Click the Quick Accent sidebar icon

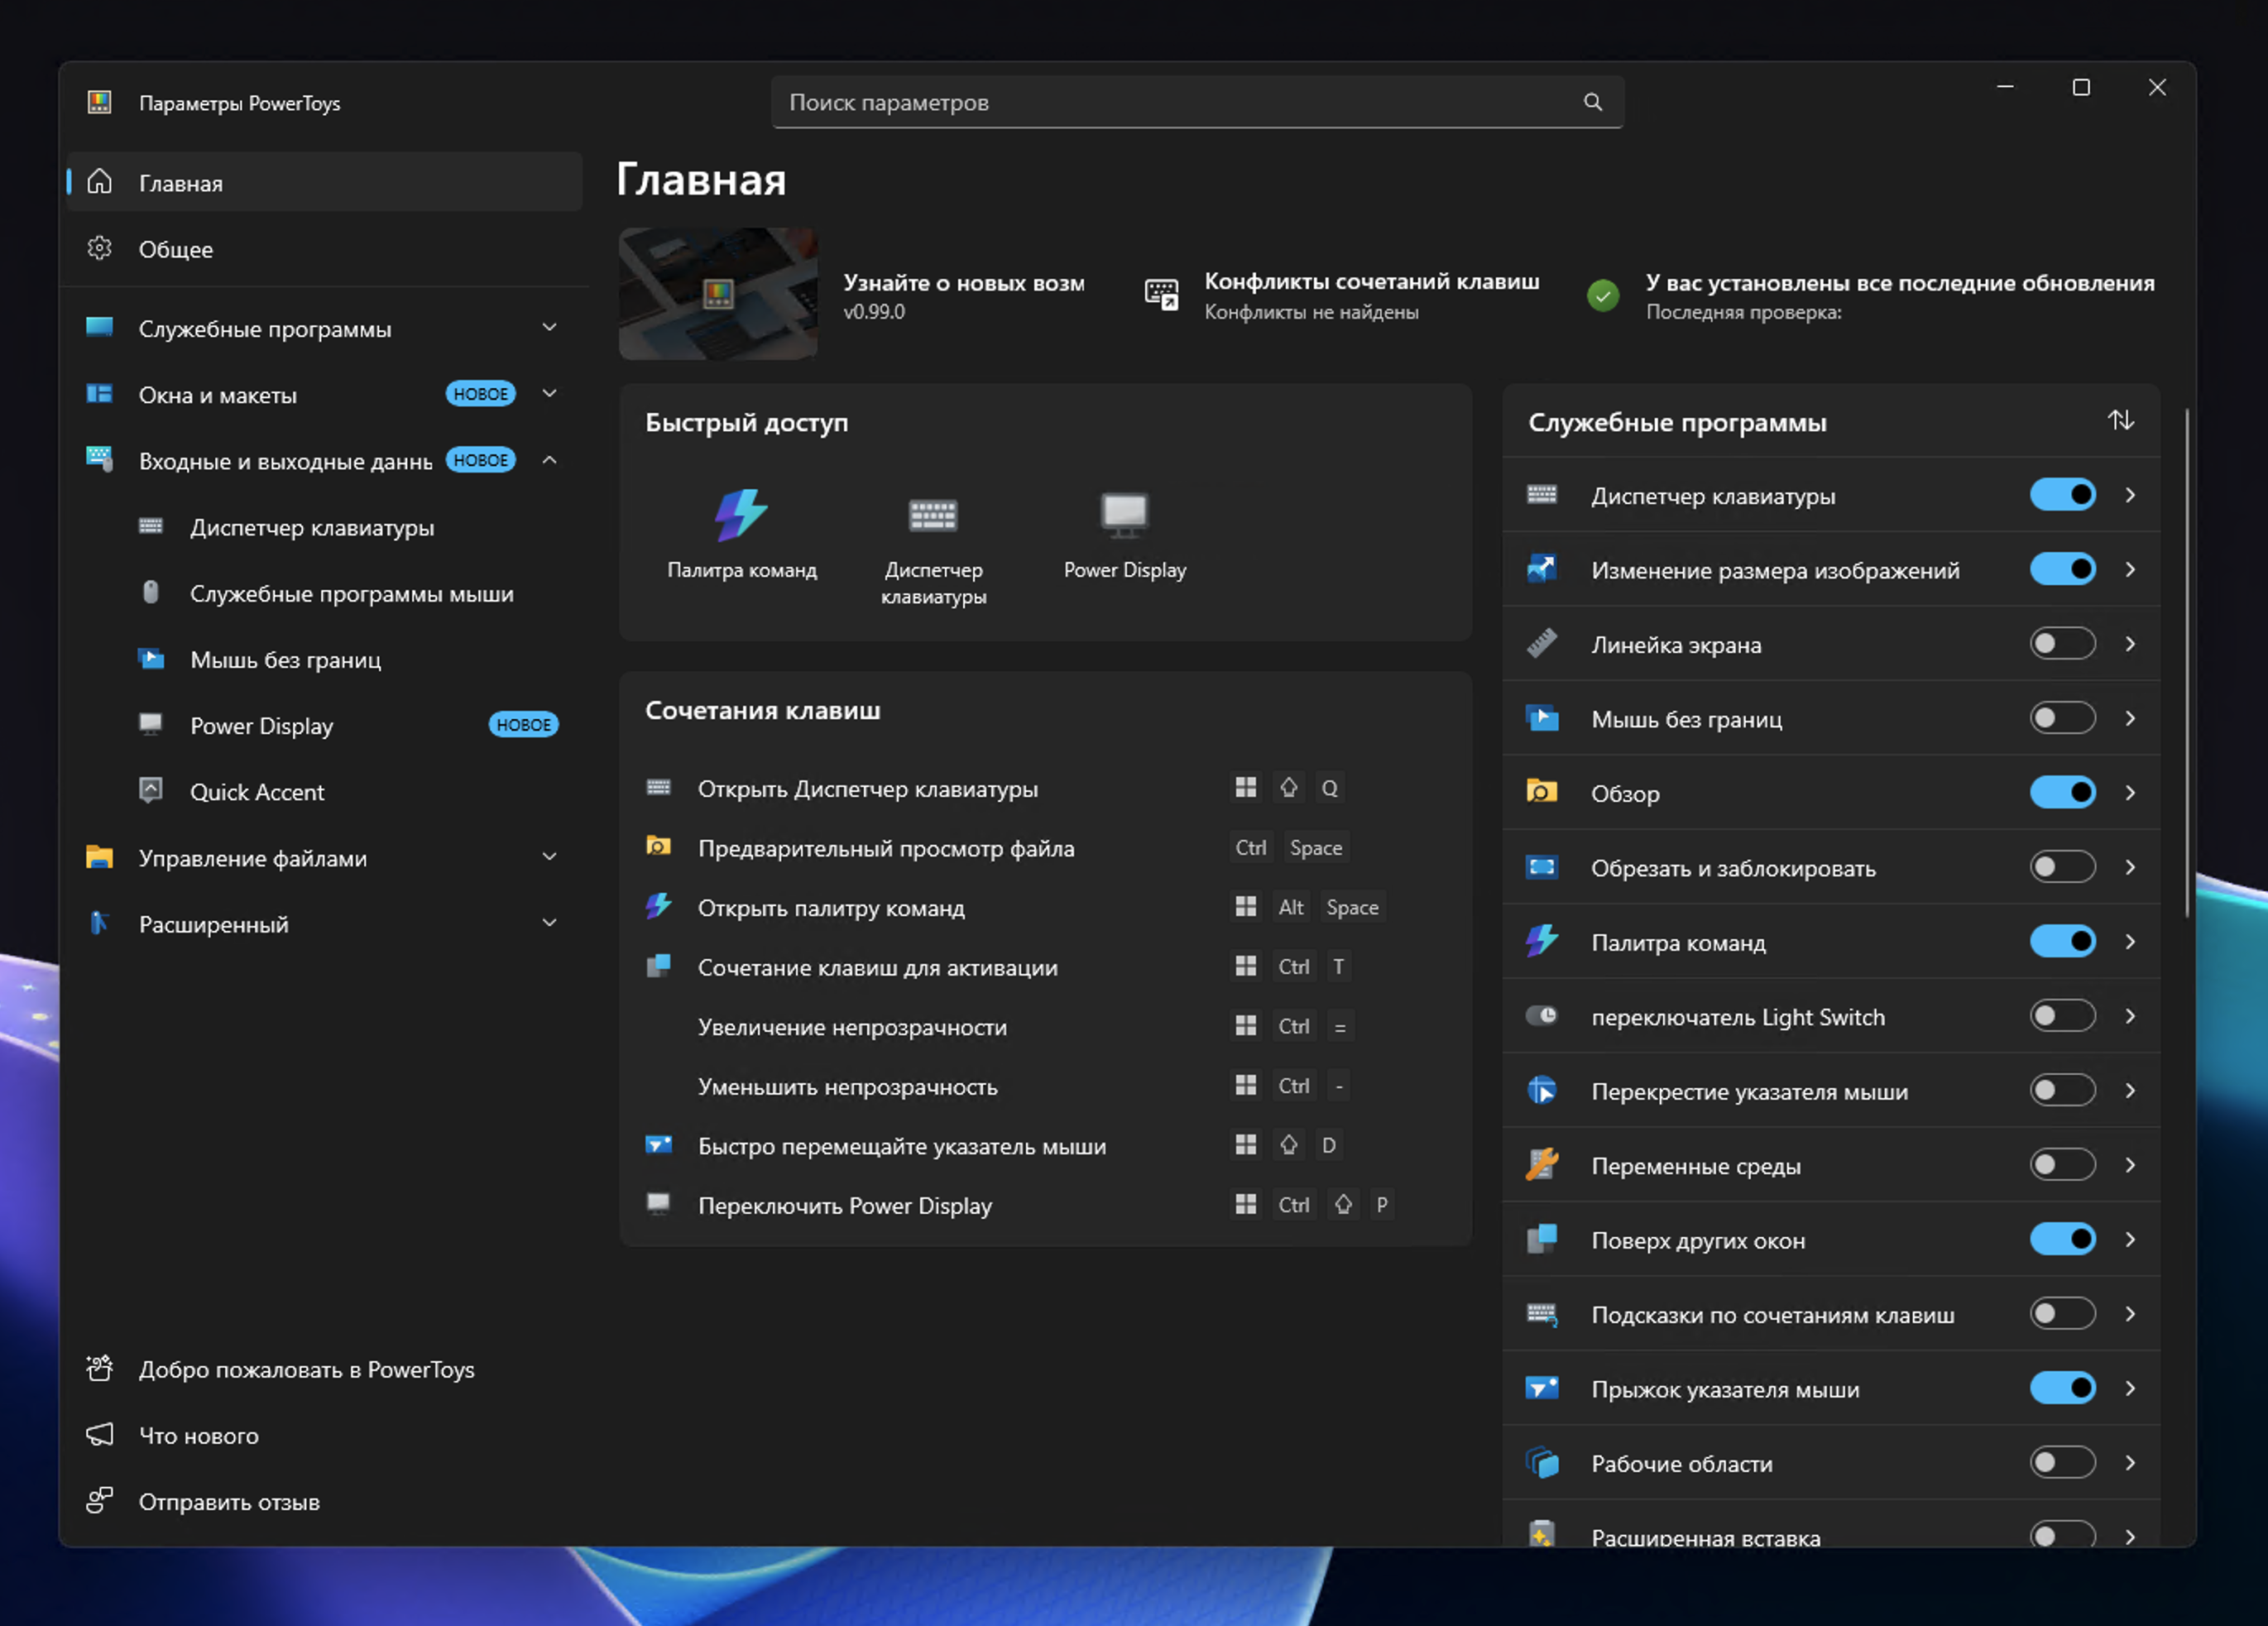point(151,791)
